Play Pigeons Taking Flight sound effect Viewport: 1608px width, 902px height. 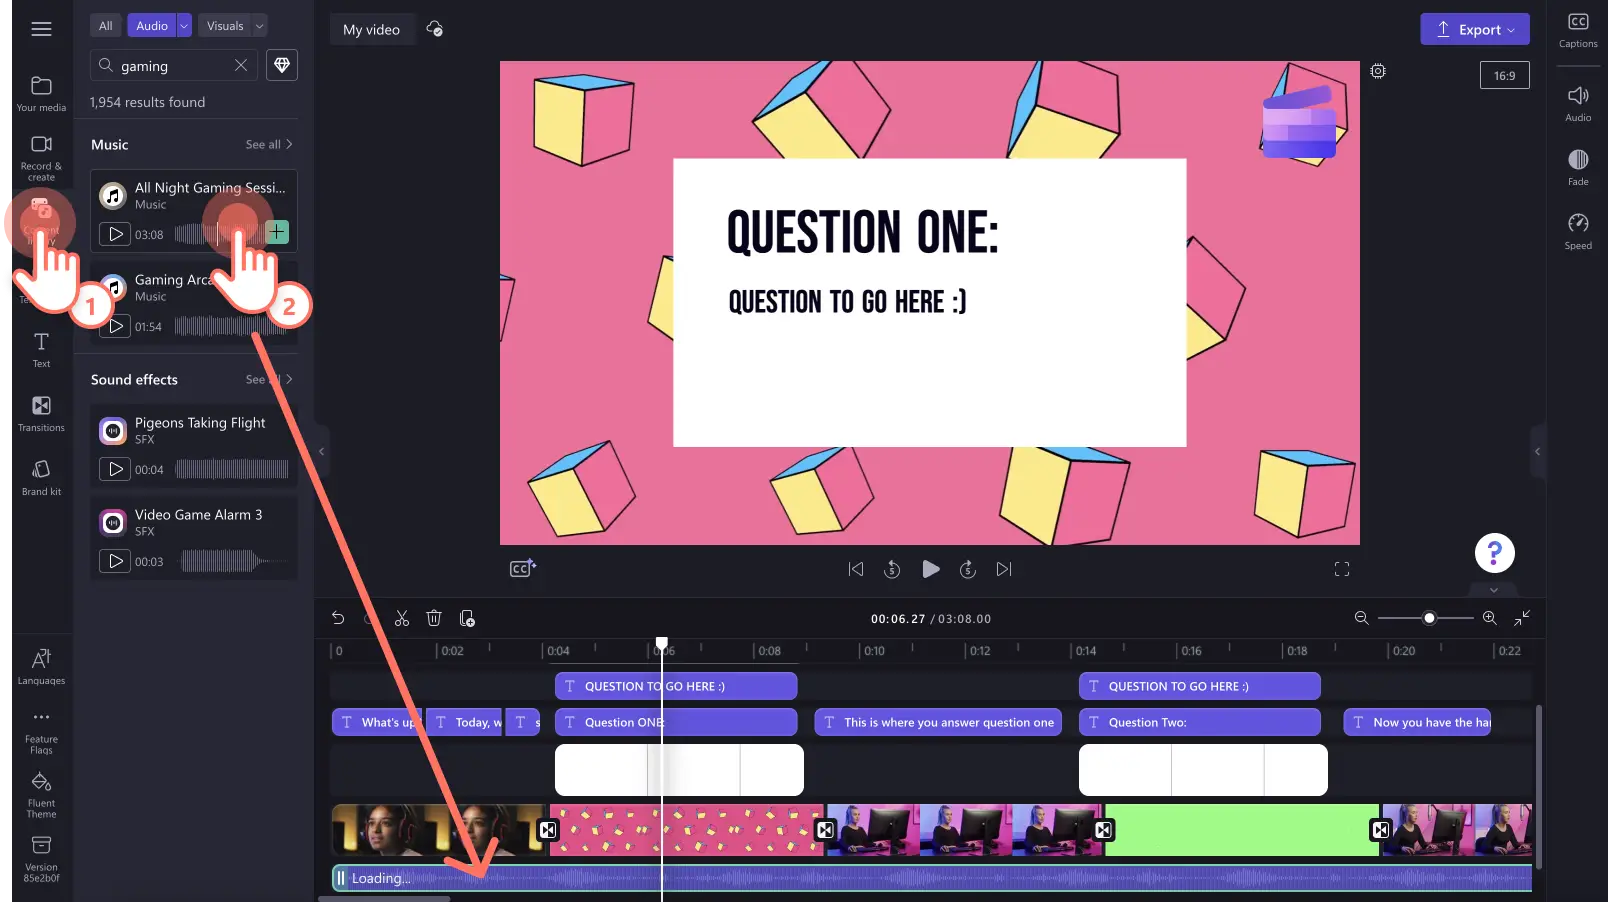[x=115, y=469]
